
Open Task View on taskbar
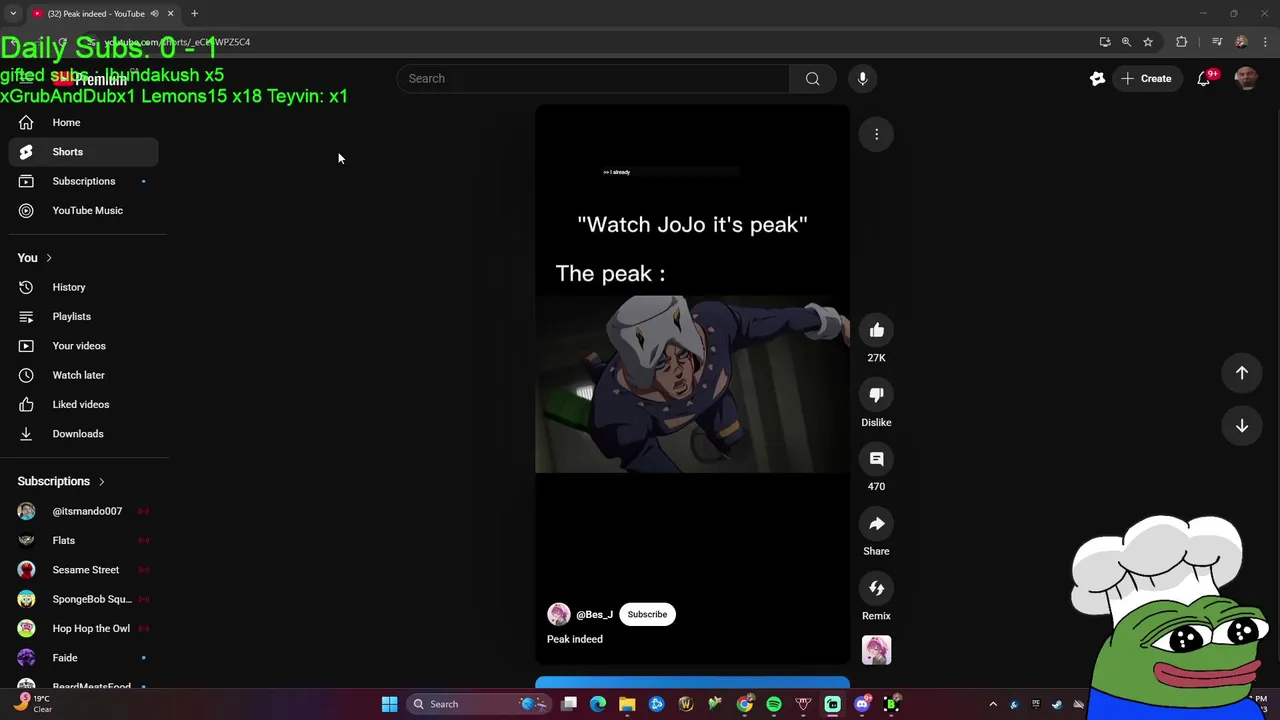point(569,704)
